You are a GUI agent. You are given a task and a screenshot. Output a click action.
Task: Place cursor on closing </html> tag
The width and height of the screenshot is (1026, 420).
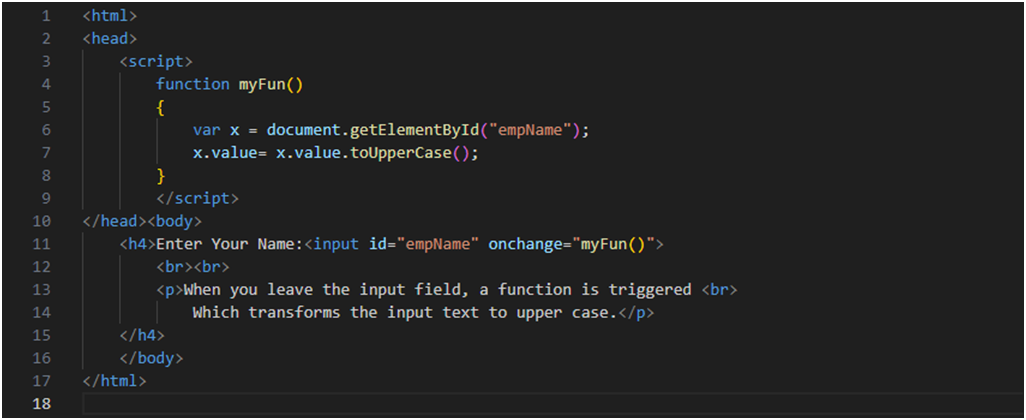(115, 381)
